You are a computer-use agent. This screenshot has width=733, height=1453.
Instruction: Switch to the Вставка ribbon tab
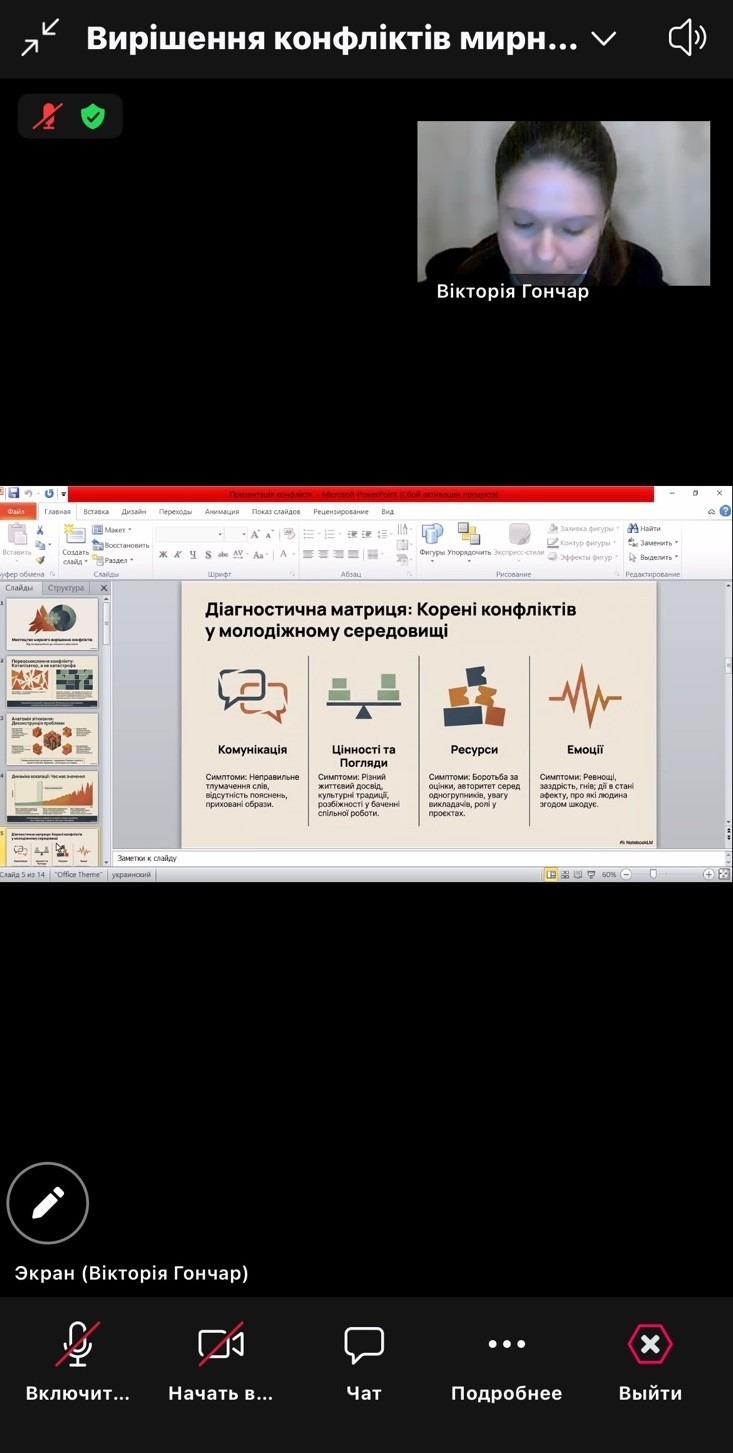click(x=96, y=511)
